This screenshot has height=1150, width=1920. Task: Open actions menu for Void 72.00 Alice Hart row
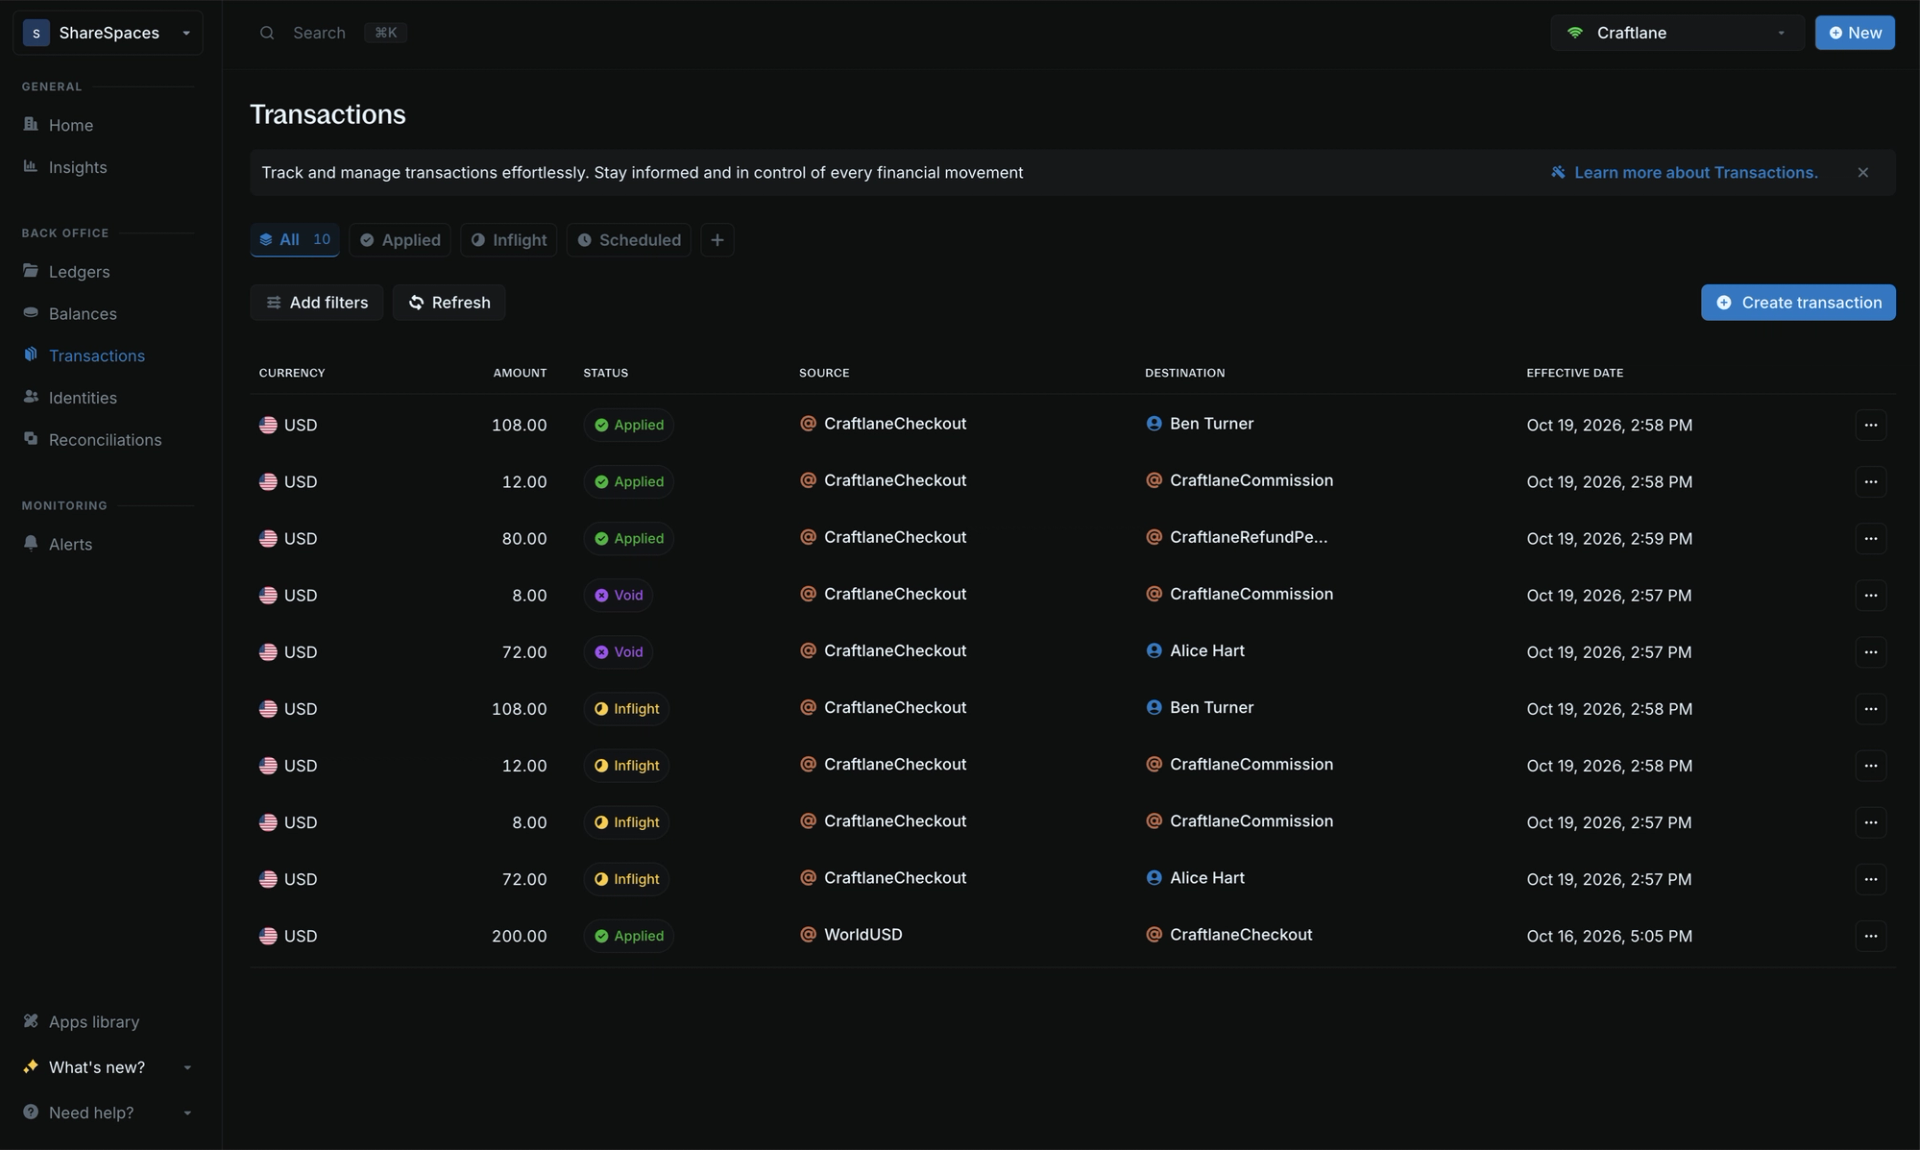pos(1870,652)
